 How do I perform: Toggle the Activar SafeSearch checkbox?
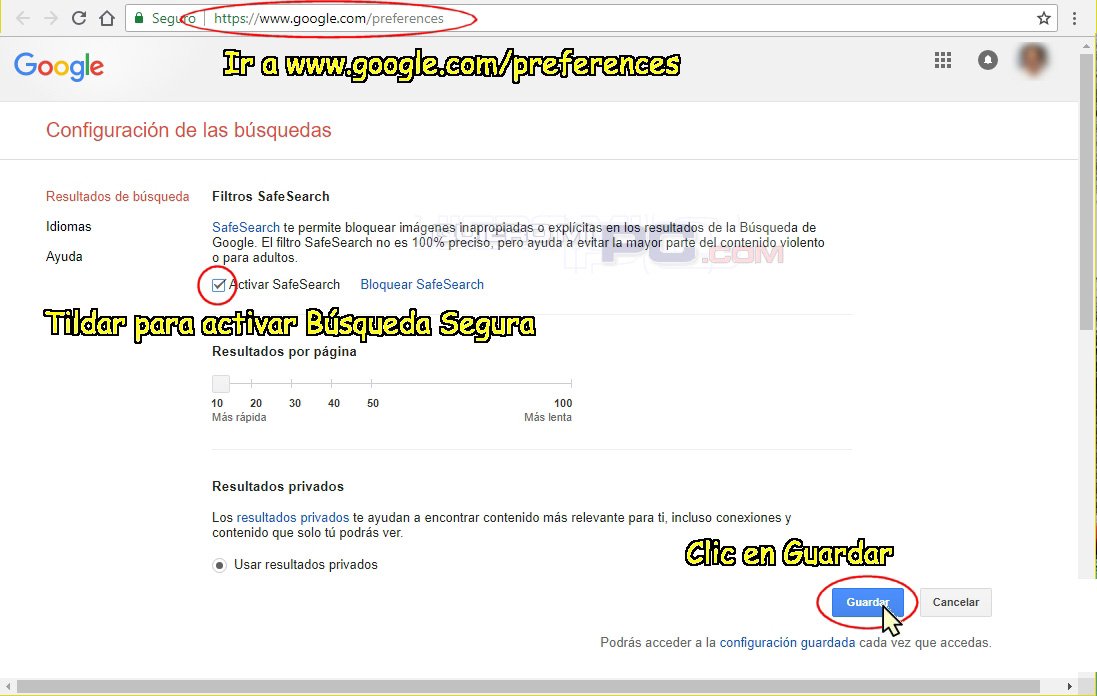[218, 285]
